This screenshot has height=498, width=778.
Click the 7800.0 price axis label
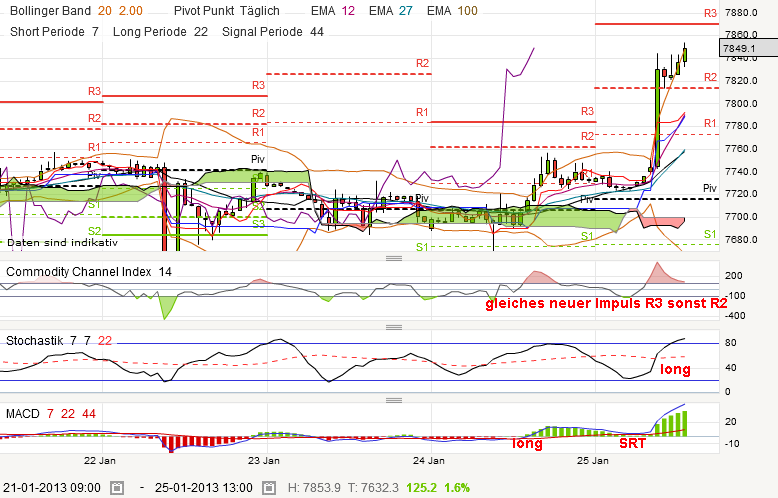click(741, 104)
